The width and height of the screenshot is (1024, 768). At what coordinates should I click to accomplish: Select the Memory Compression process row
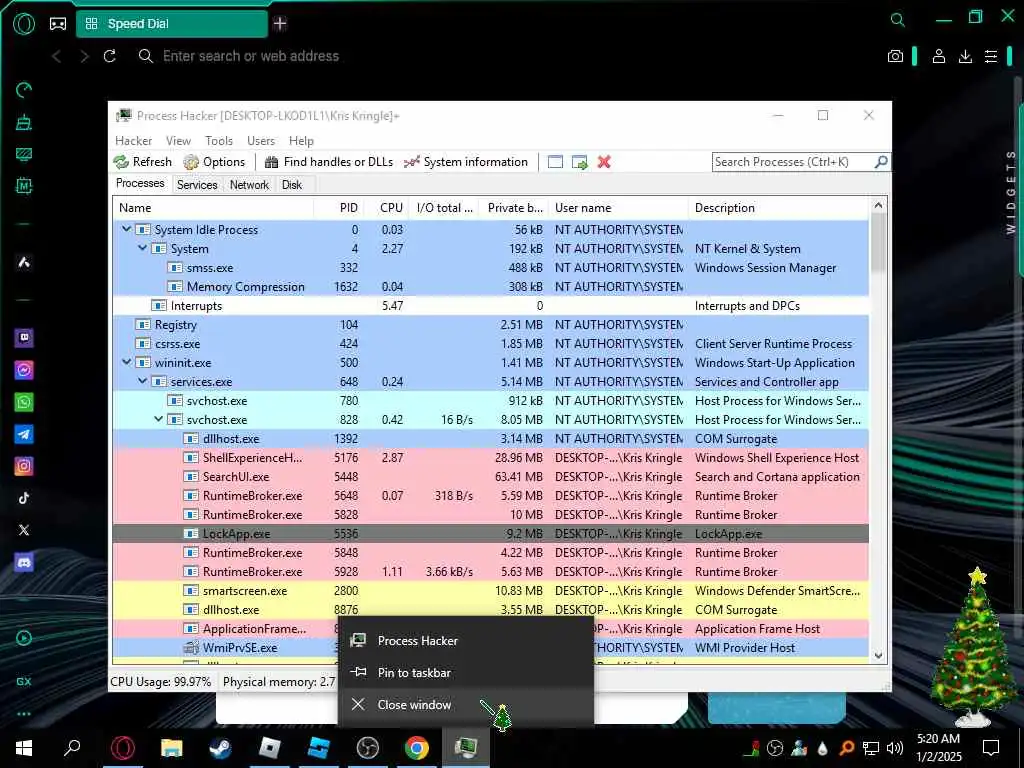pos(490,287)
